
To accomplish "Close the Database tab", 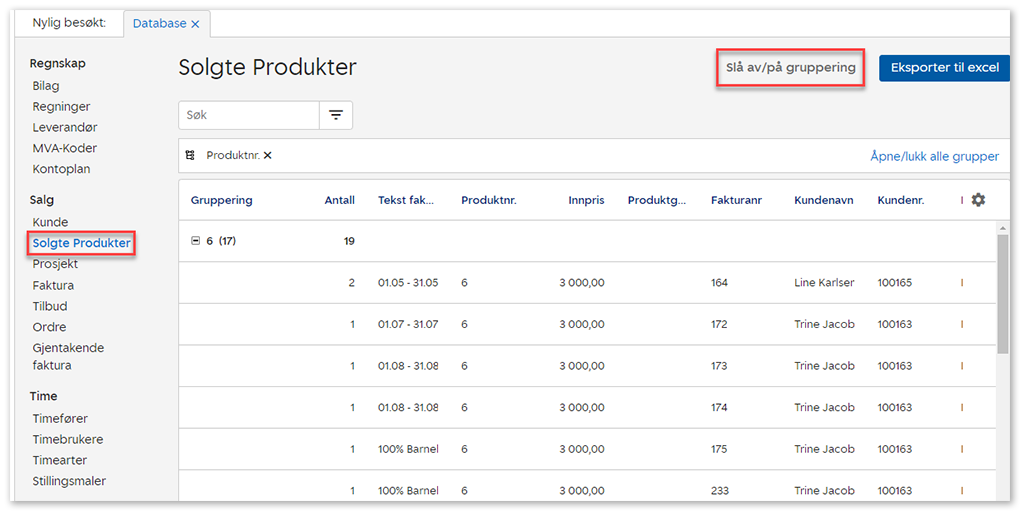I will (x=195, y=23).
